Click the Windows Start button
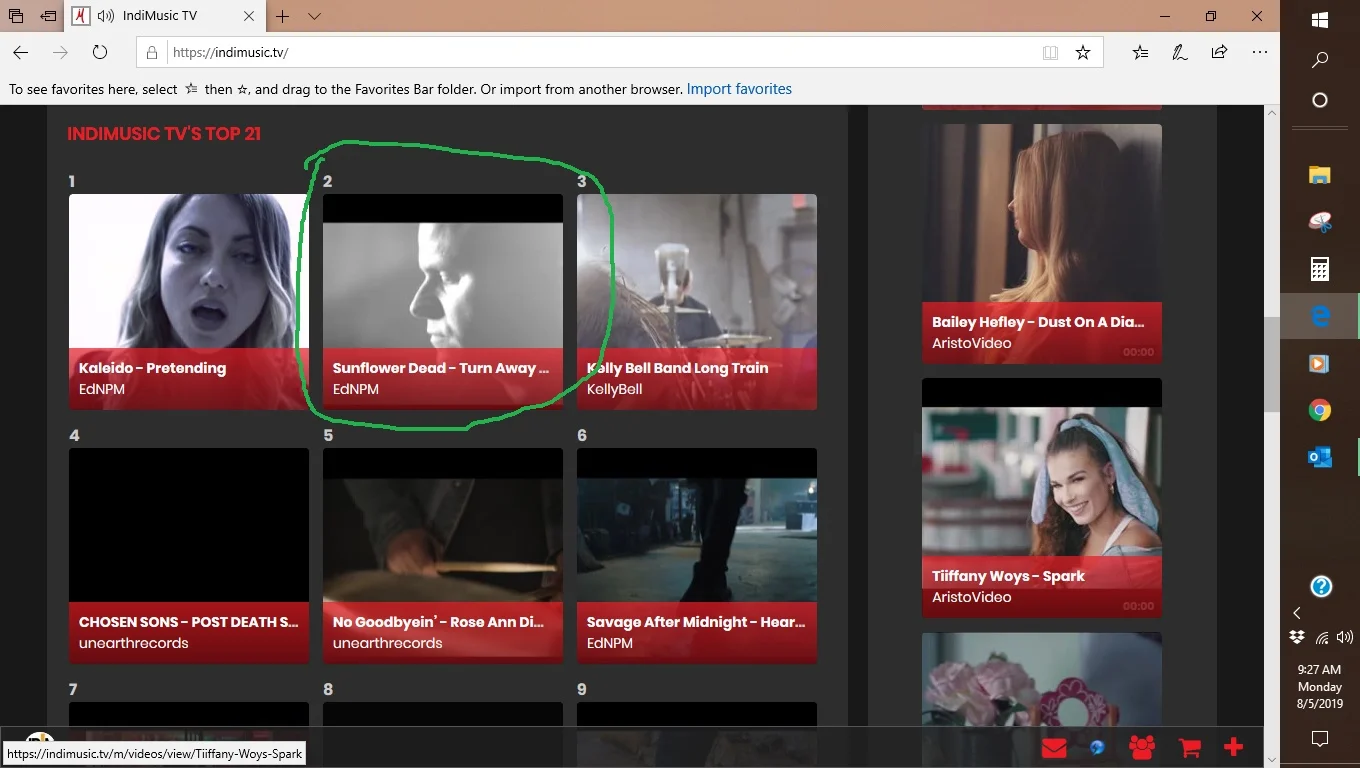Screen dimensions: 1360x768 tap(1320, 20)
